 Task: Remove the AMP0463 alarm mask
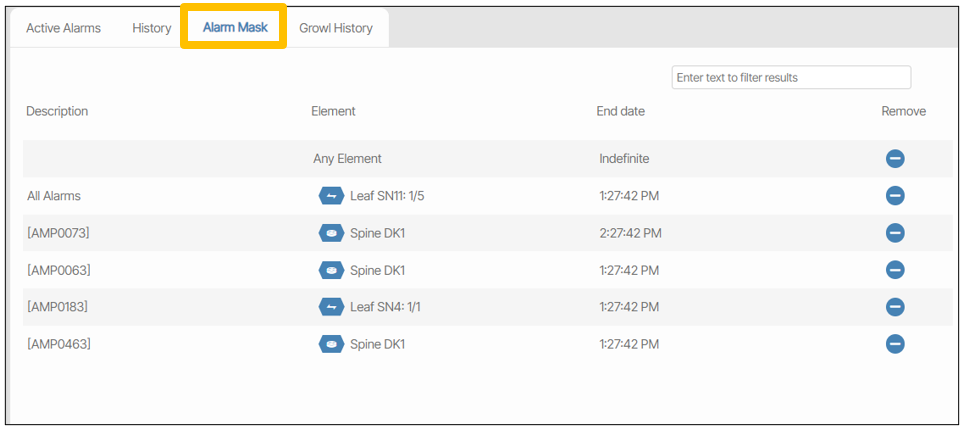(x=895, y=344)
